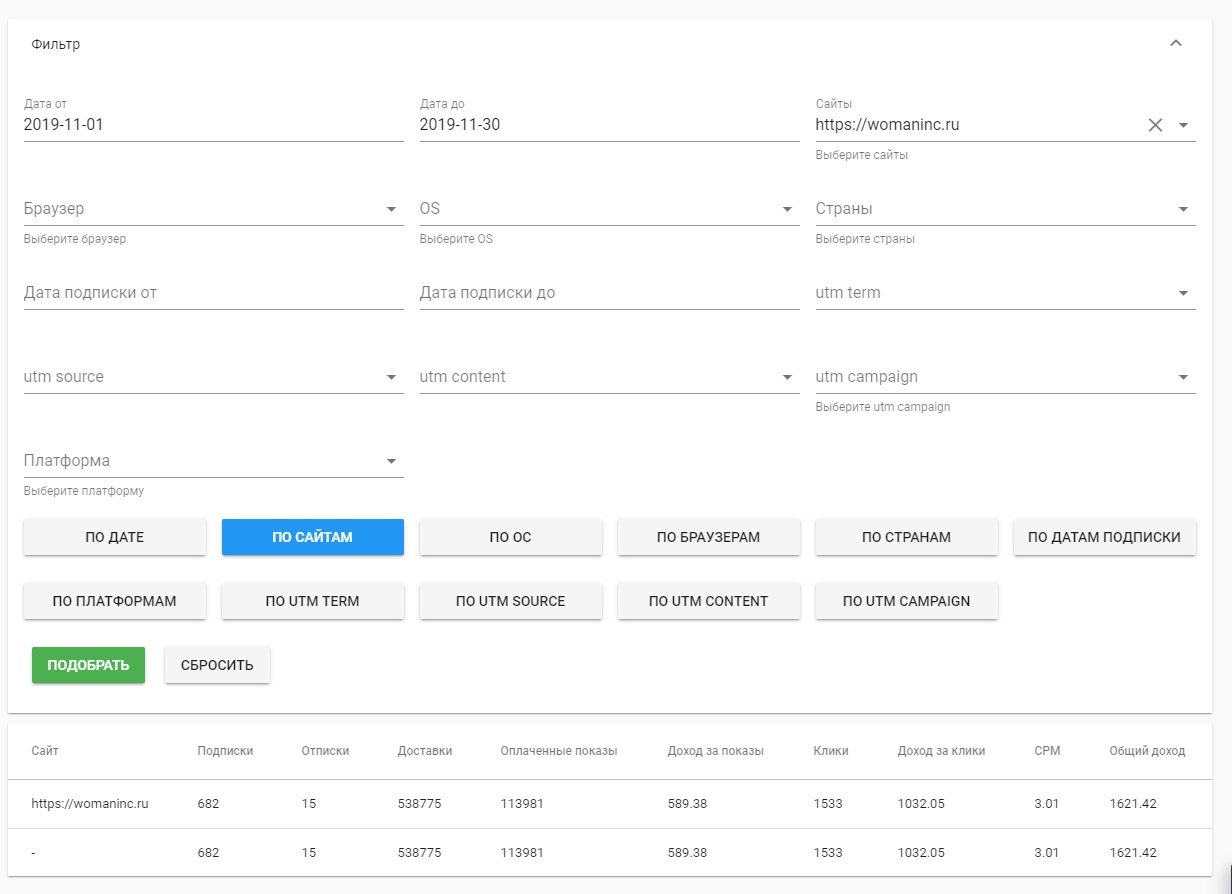Open the utm term dropdown
Viewport: 1232px width, 894px height.
click(x=1183, y=293)
